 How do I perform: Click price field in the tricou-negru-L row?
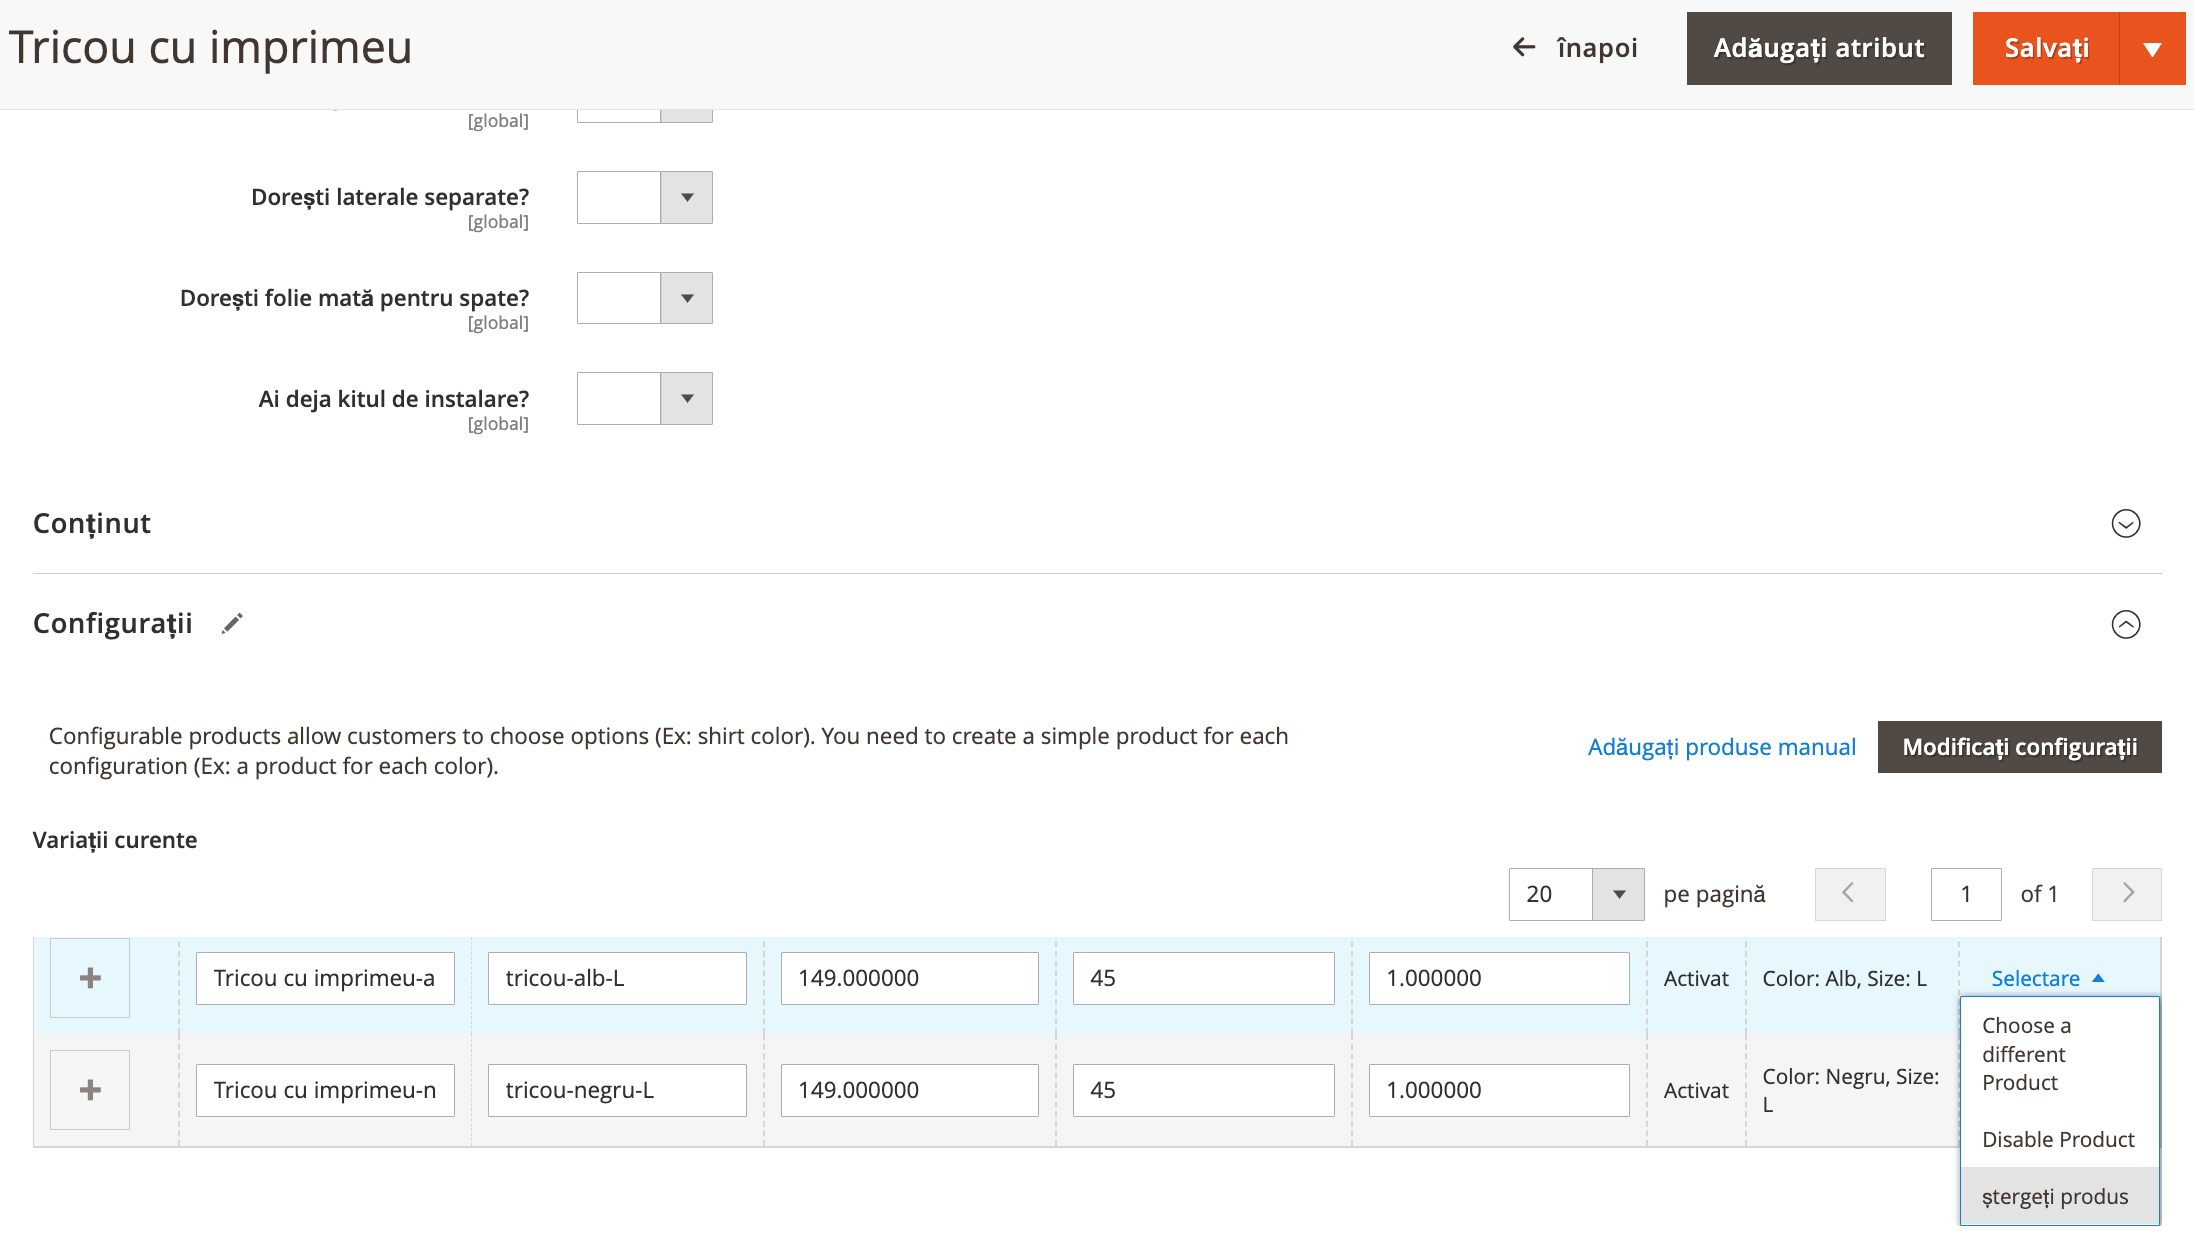tap(910, 1090)
